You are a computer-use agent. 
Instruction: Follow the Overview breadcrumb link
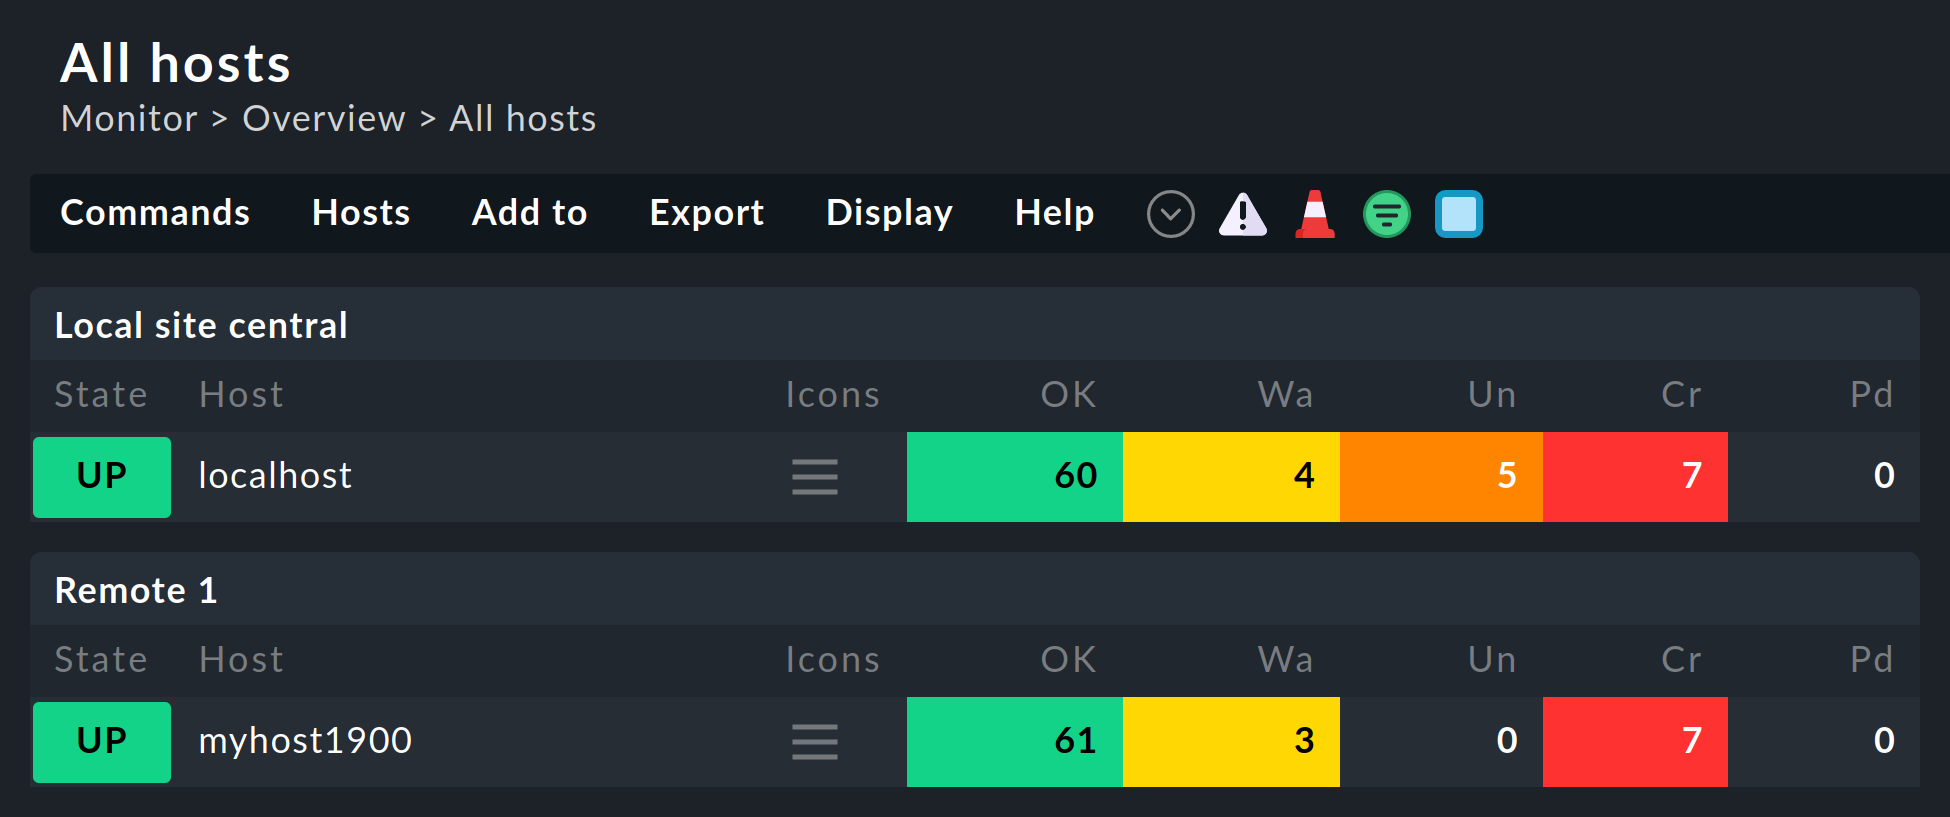(x=323, y=118)
